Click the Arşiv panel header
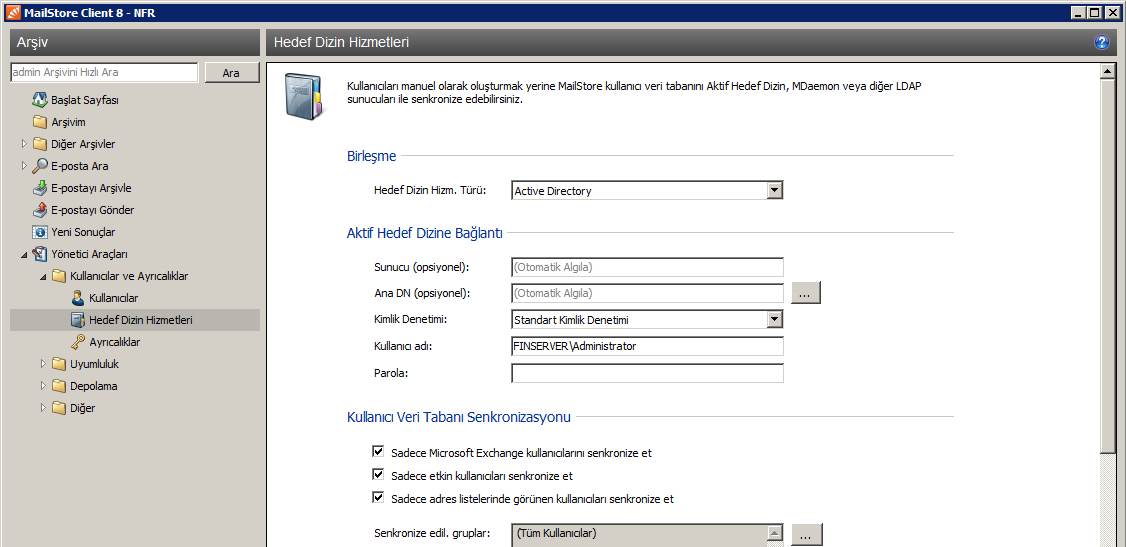This screenshot has height=547, width=1126. pos(135,42)
